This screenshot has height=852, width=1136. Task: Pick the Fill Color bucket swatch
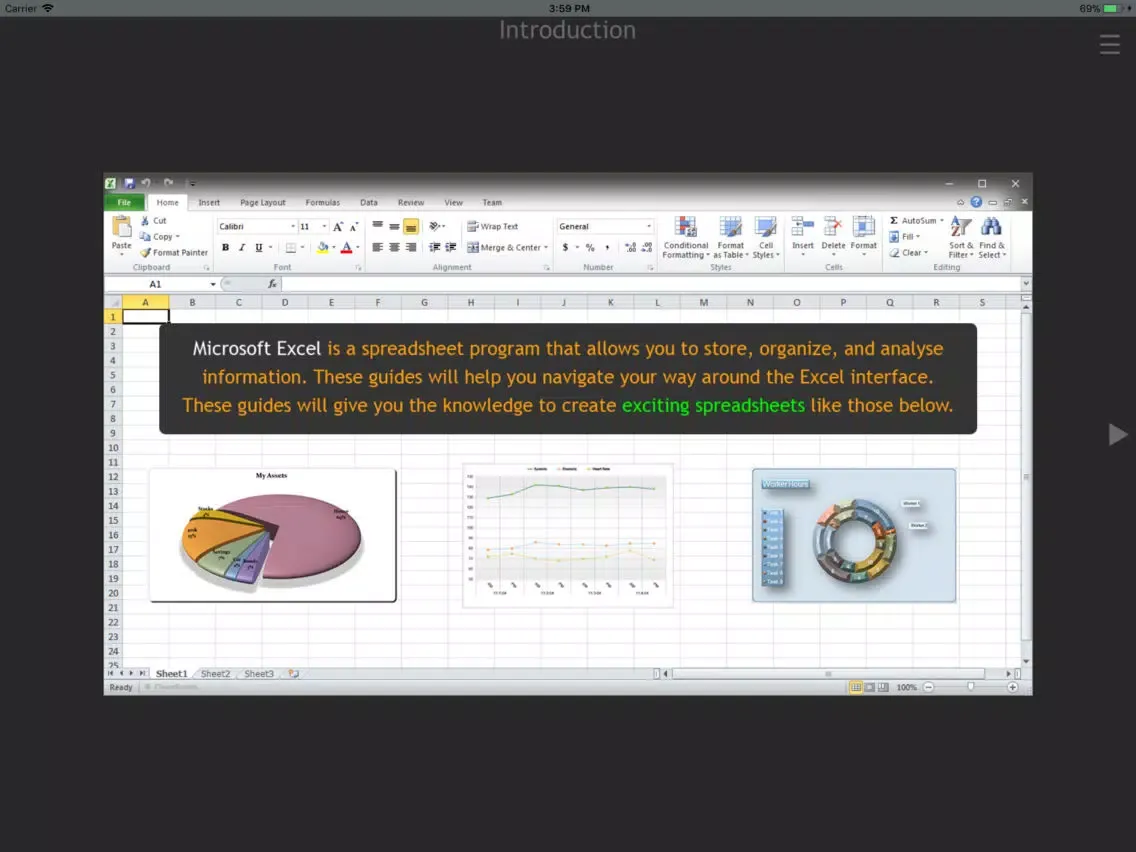(322, 248)
